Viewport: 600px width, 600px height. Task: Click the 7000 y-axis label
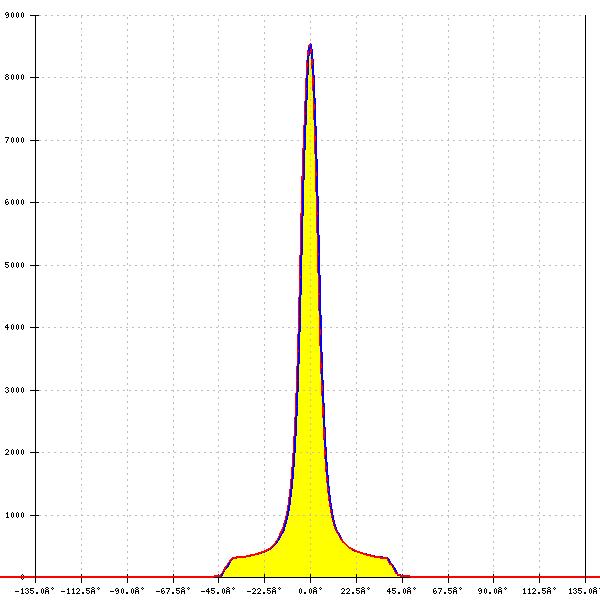(x=15, y=140)
